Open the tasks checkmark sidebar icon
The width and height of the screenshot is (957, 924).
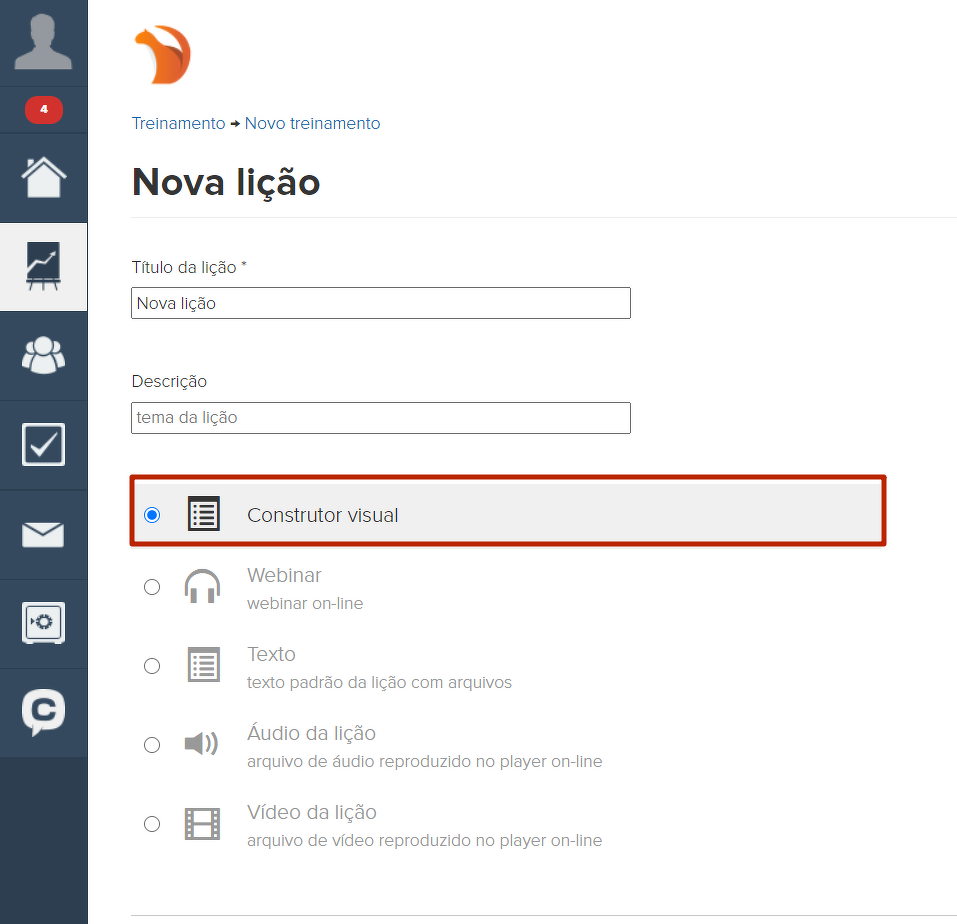pyautogui.click(x=43, y=445)
